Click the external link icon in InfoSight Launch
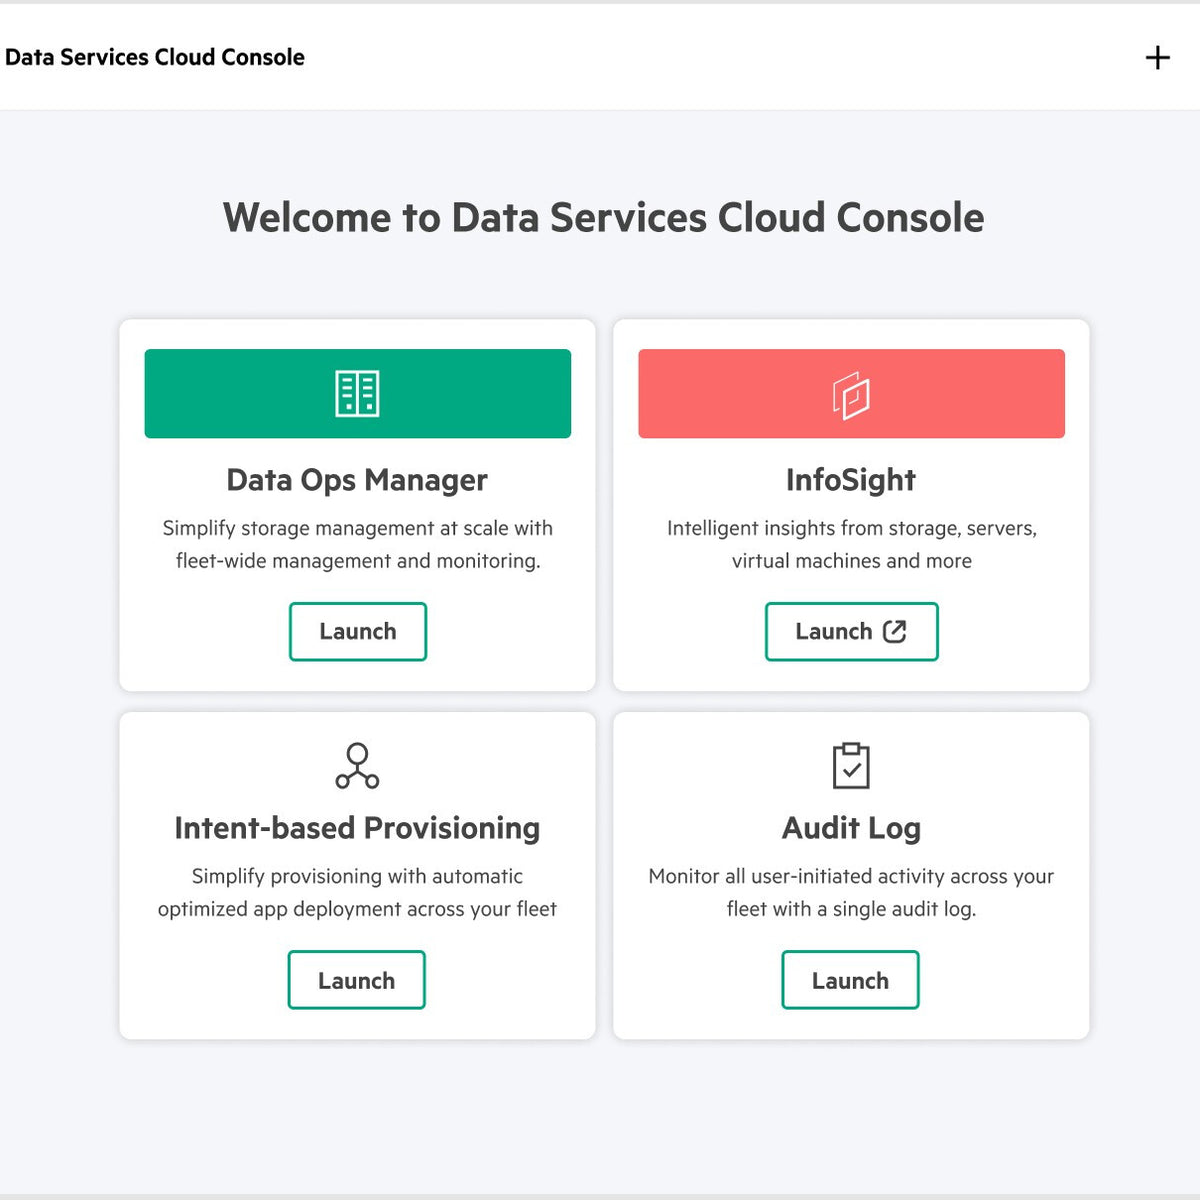Viewport: 1200px width, 1200px height. click(895, 631)
